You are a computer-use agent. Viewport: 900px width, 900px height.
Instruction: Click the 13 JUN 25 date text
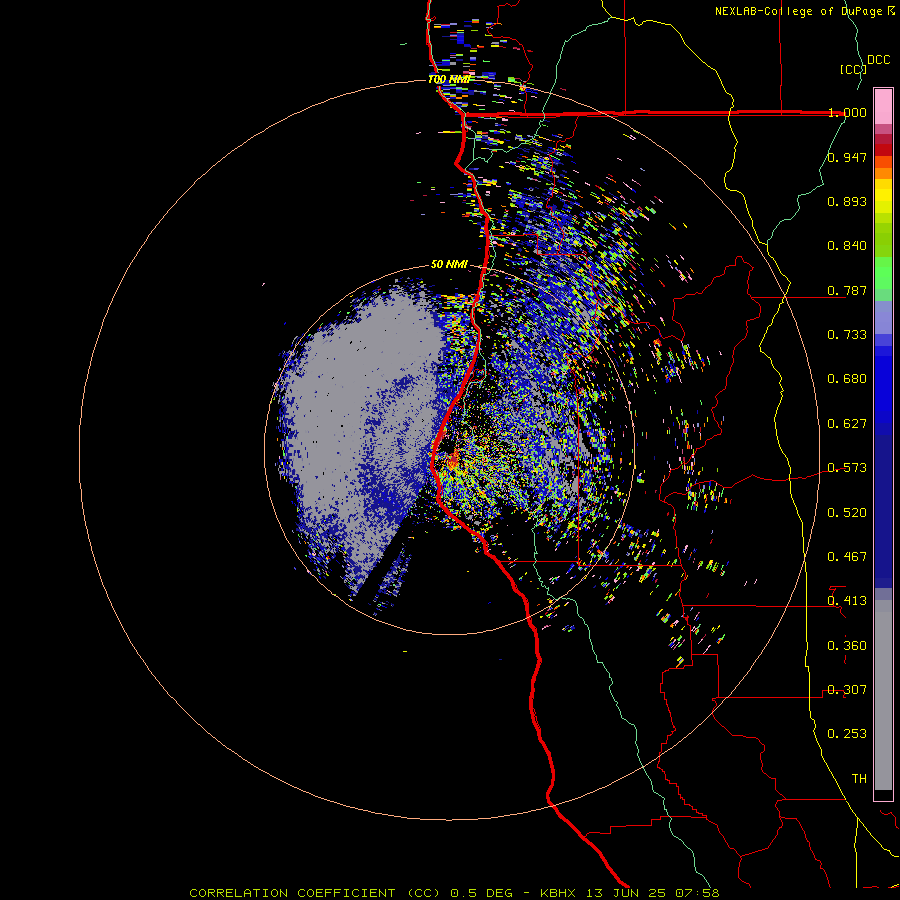coord(626,893)
